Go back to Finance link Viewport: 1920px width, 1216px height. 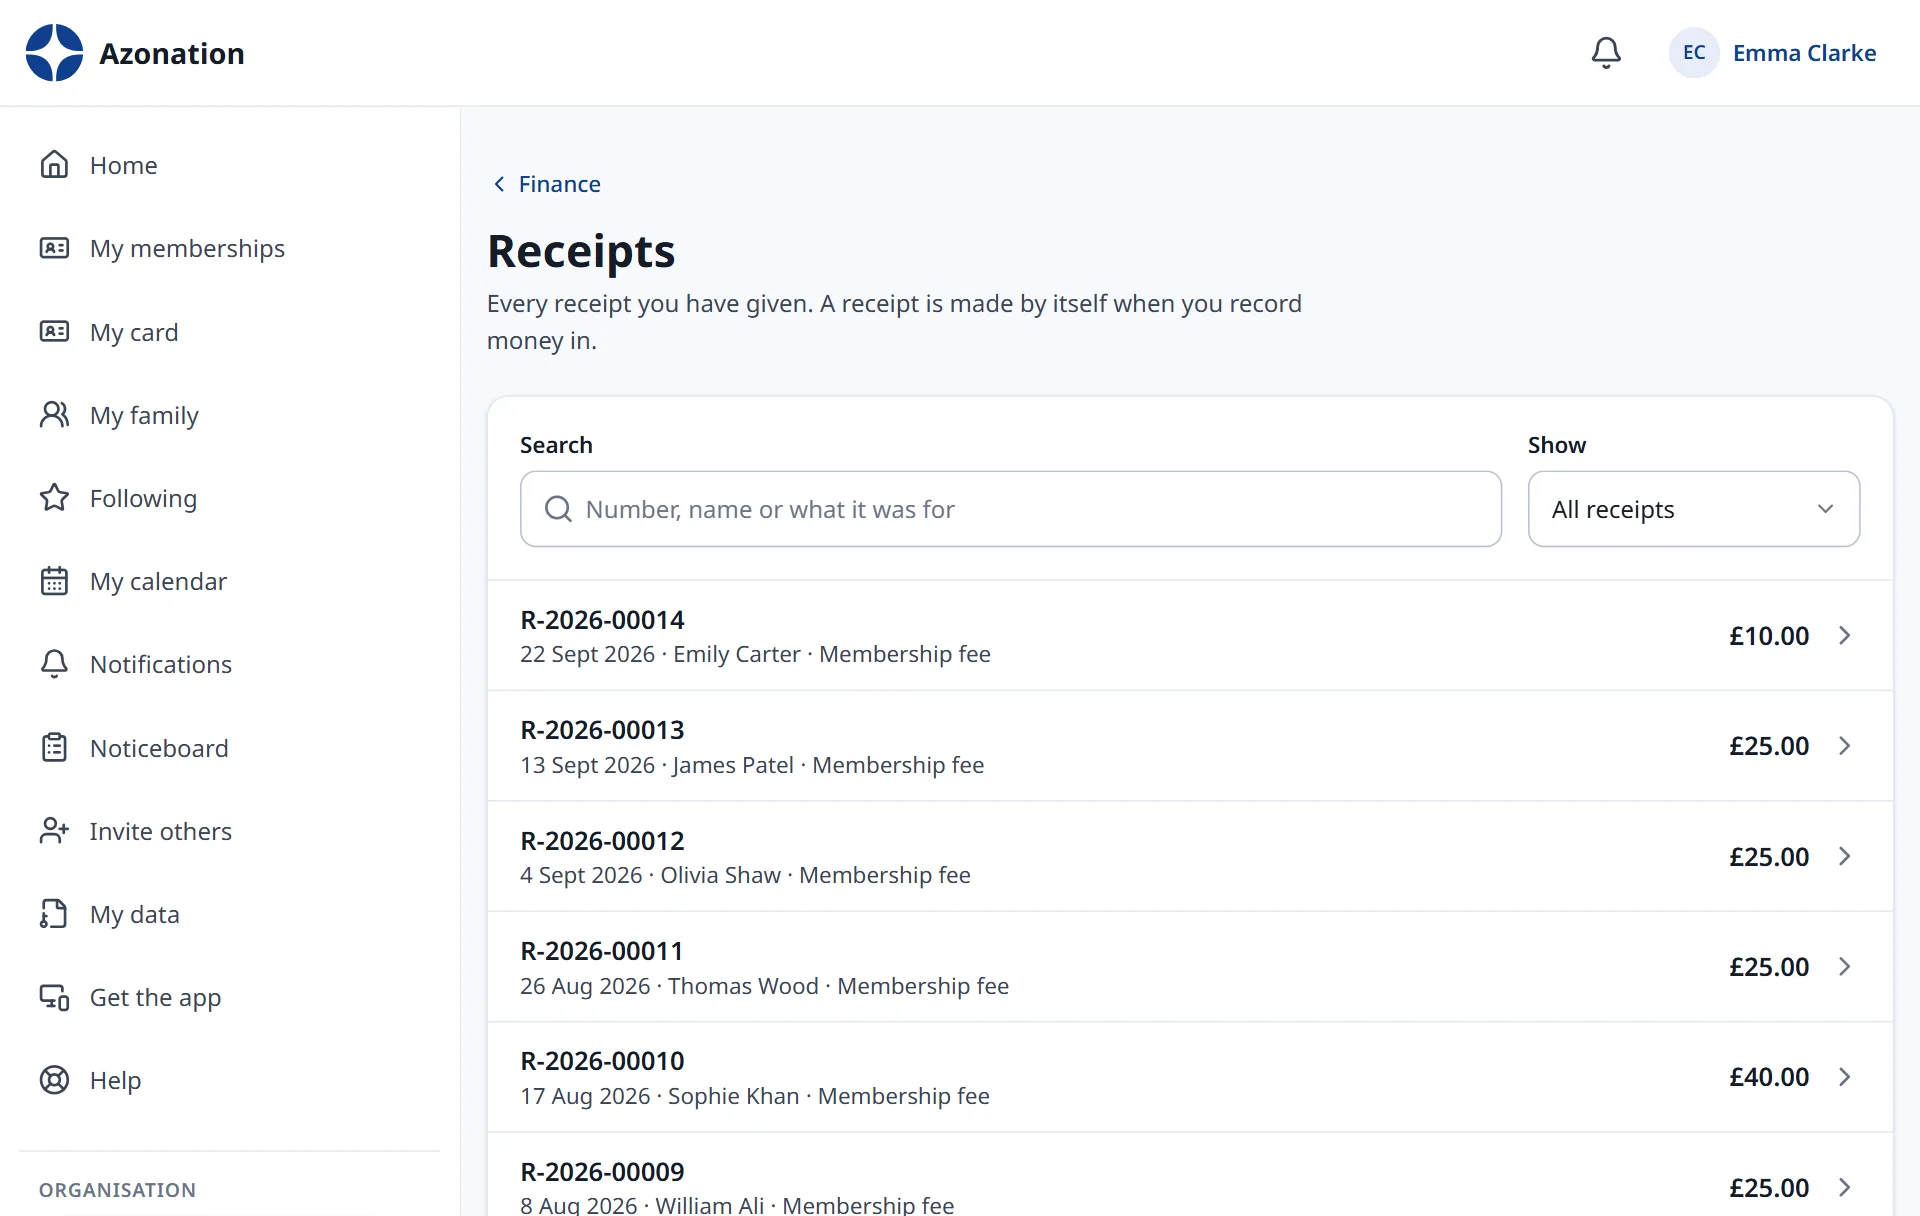pos(547,184)
